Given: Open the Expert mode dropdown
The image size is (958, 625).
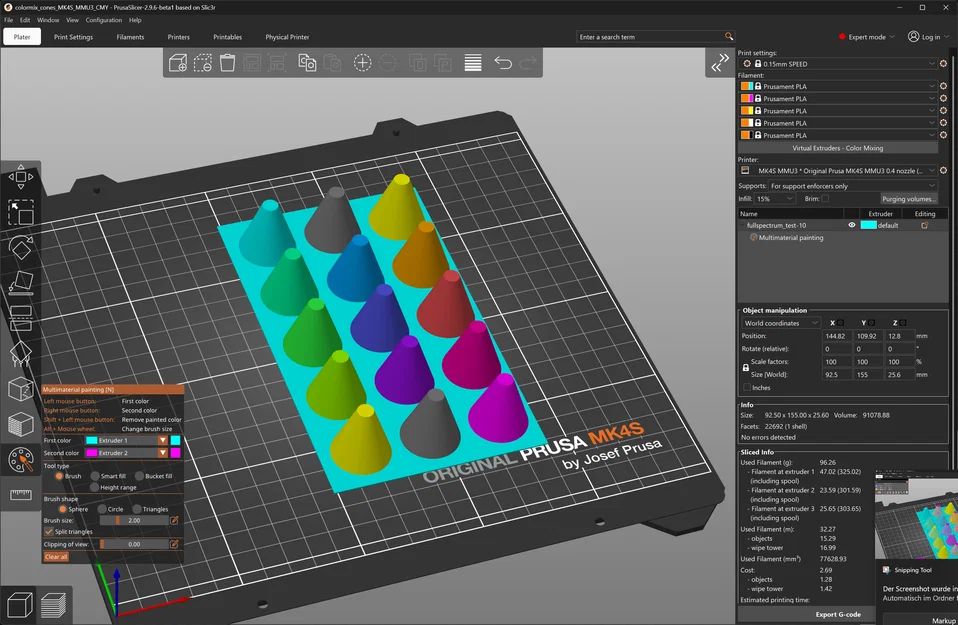Looking at the screenshot, I should point(866,37).
